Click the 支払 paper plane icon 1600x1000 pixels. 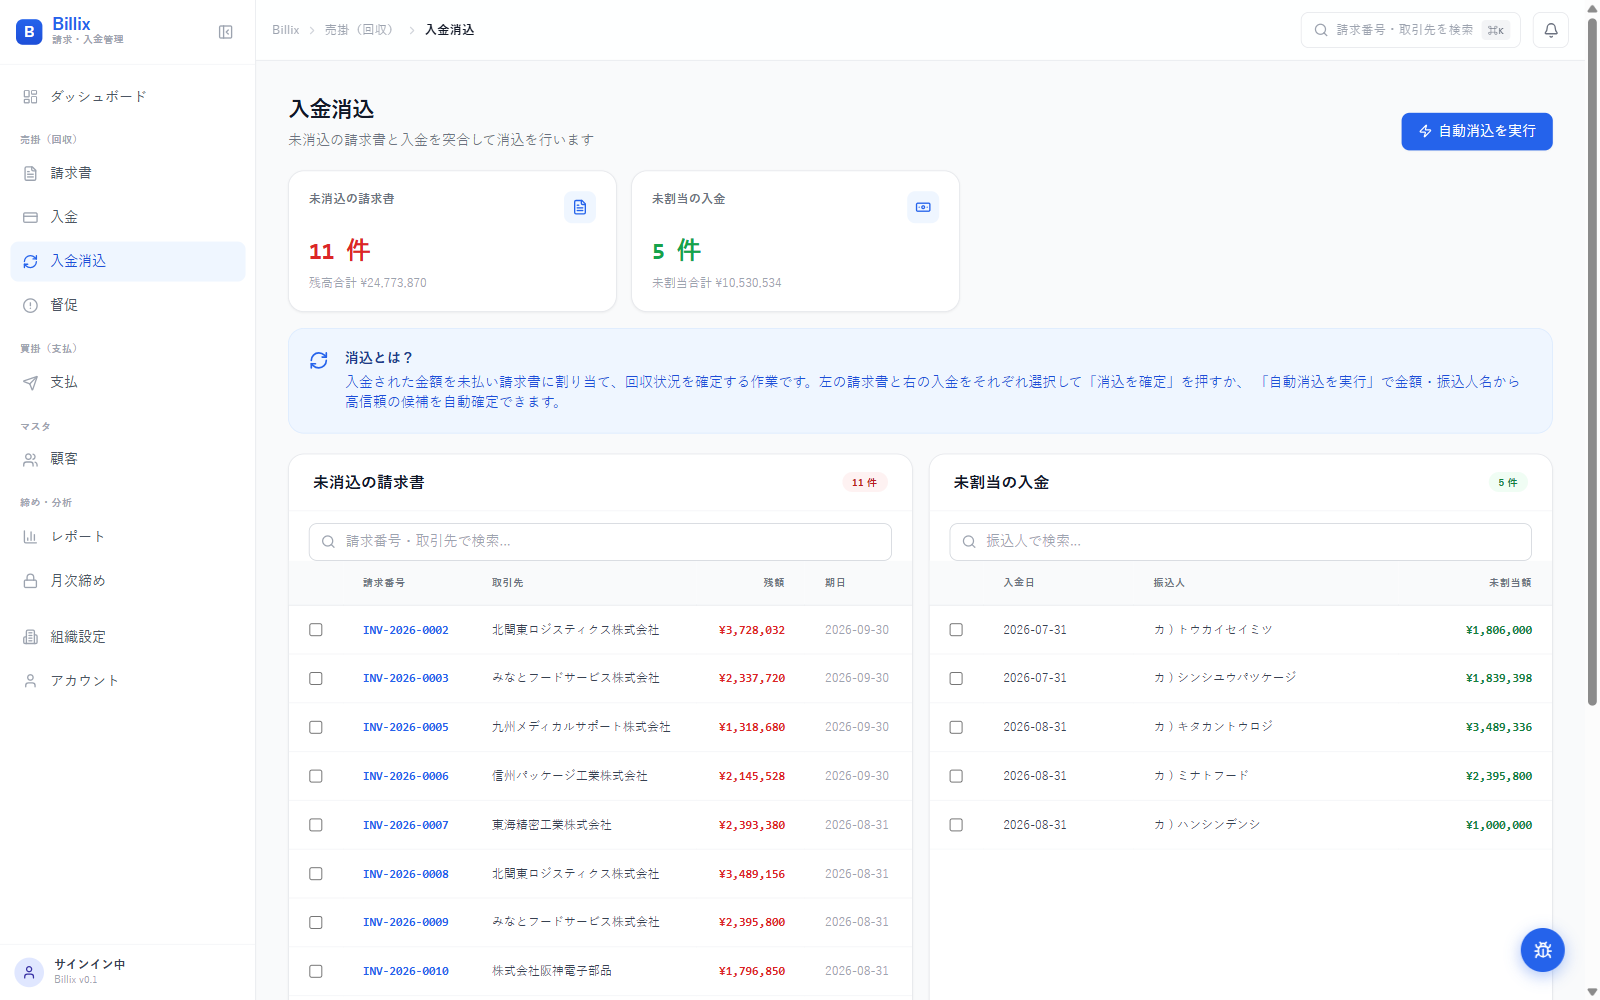click(30, 382)
